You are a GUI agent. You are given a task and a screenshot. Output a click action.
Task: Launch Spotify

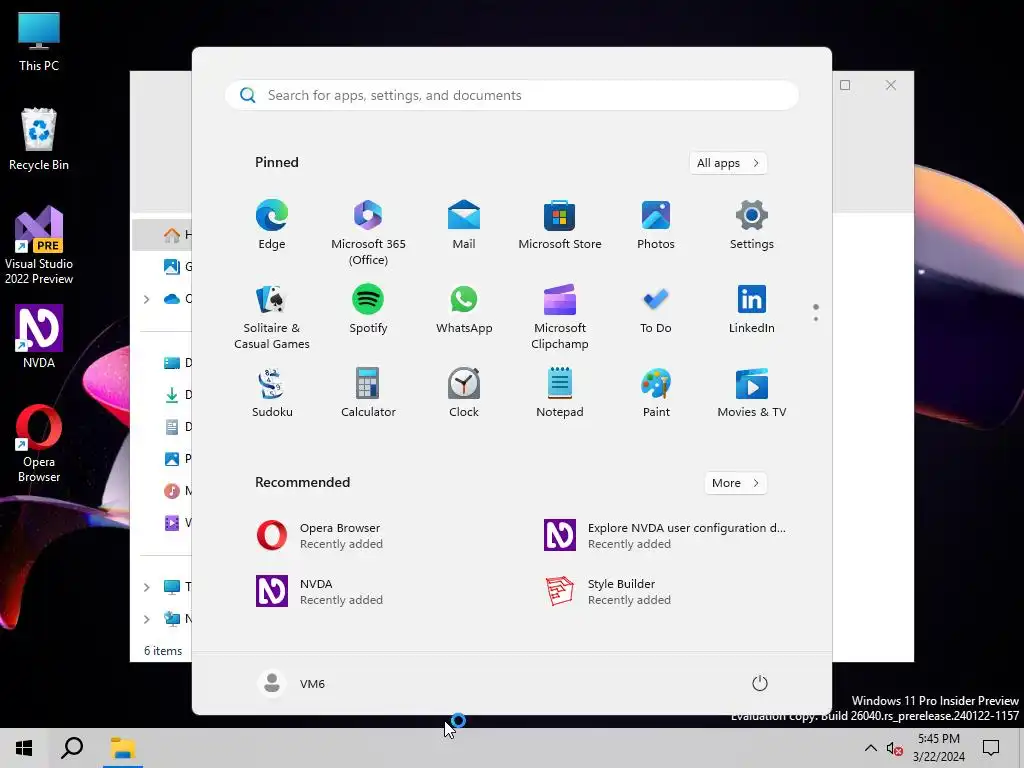coord(368,310)
